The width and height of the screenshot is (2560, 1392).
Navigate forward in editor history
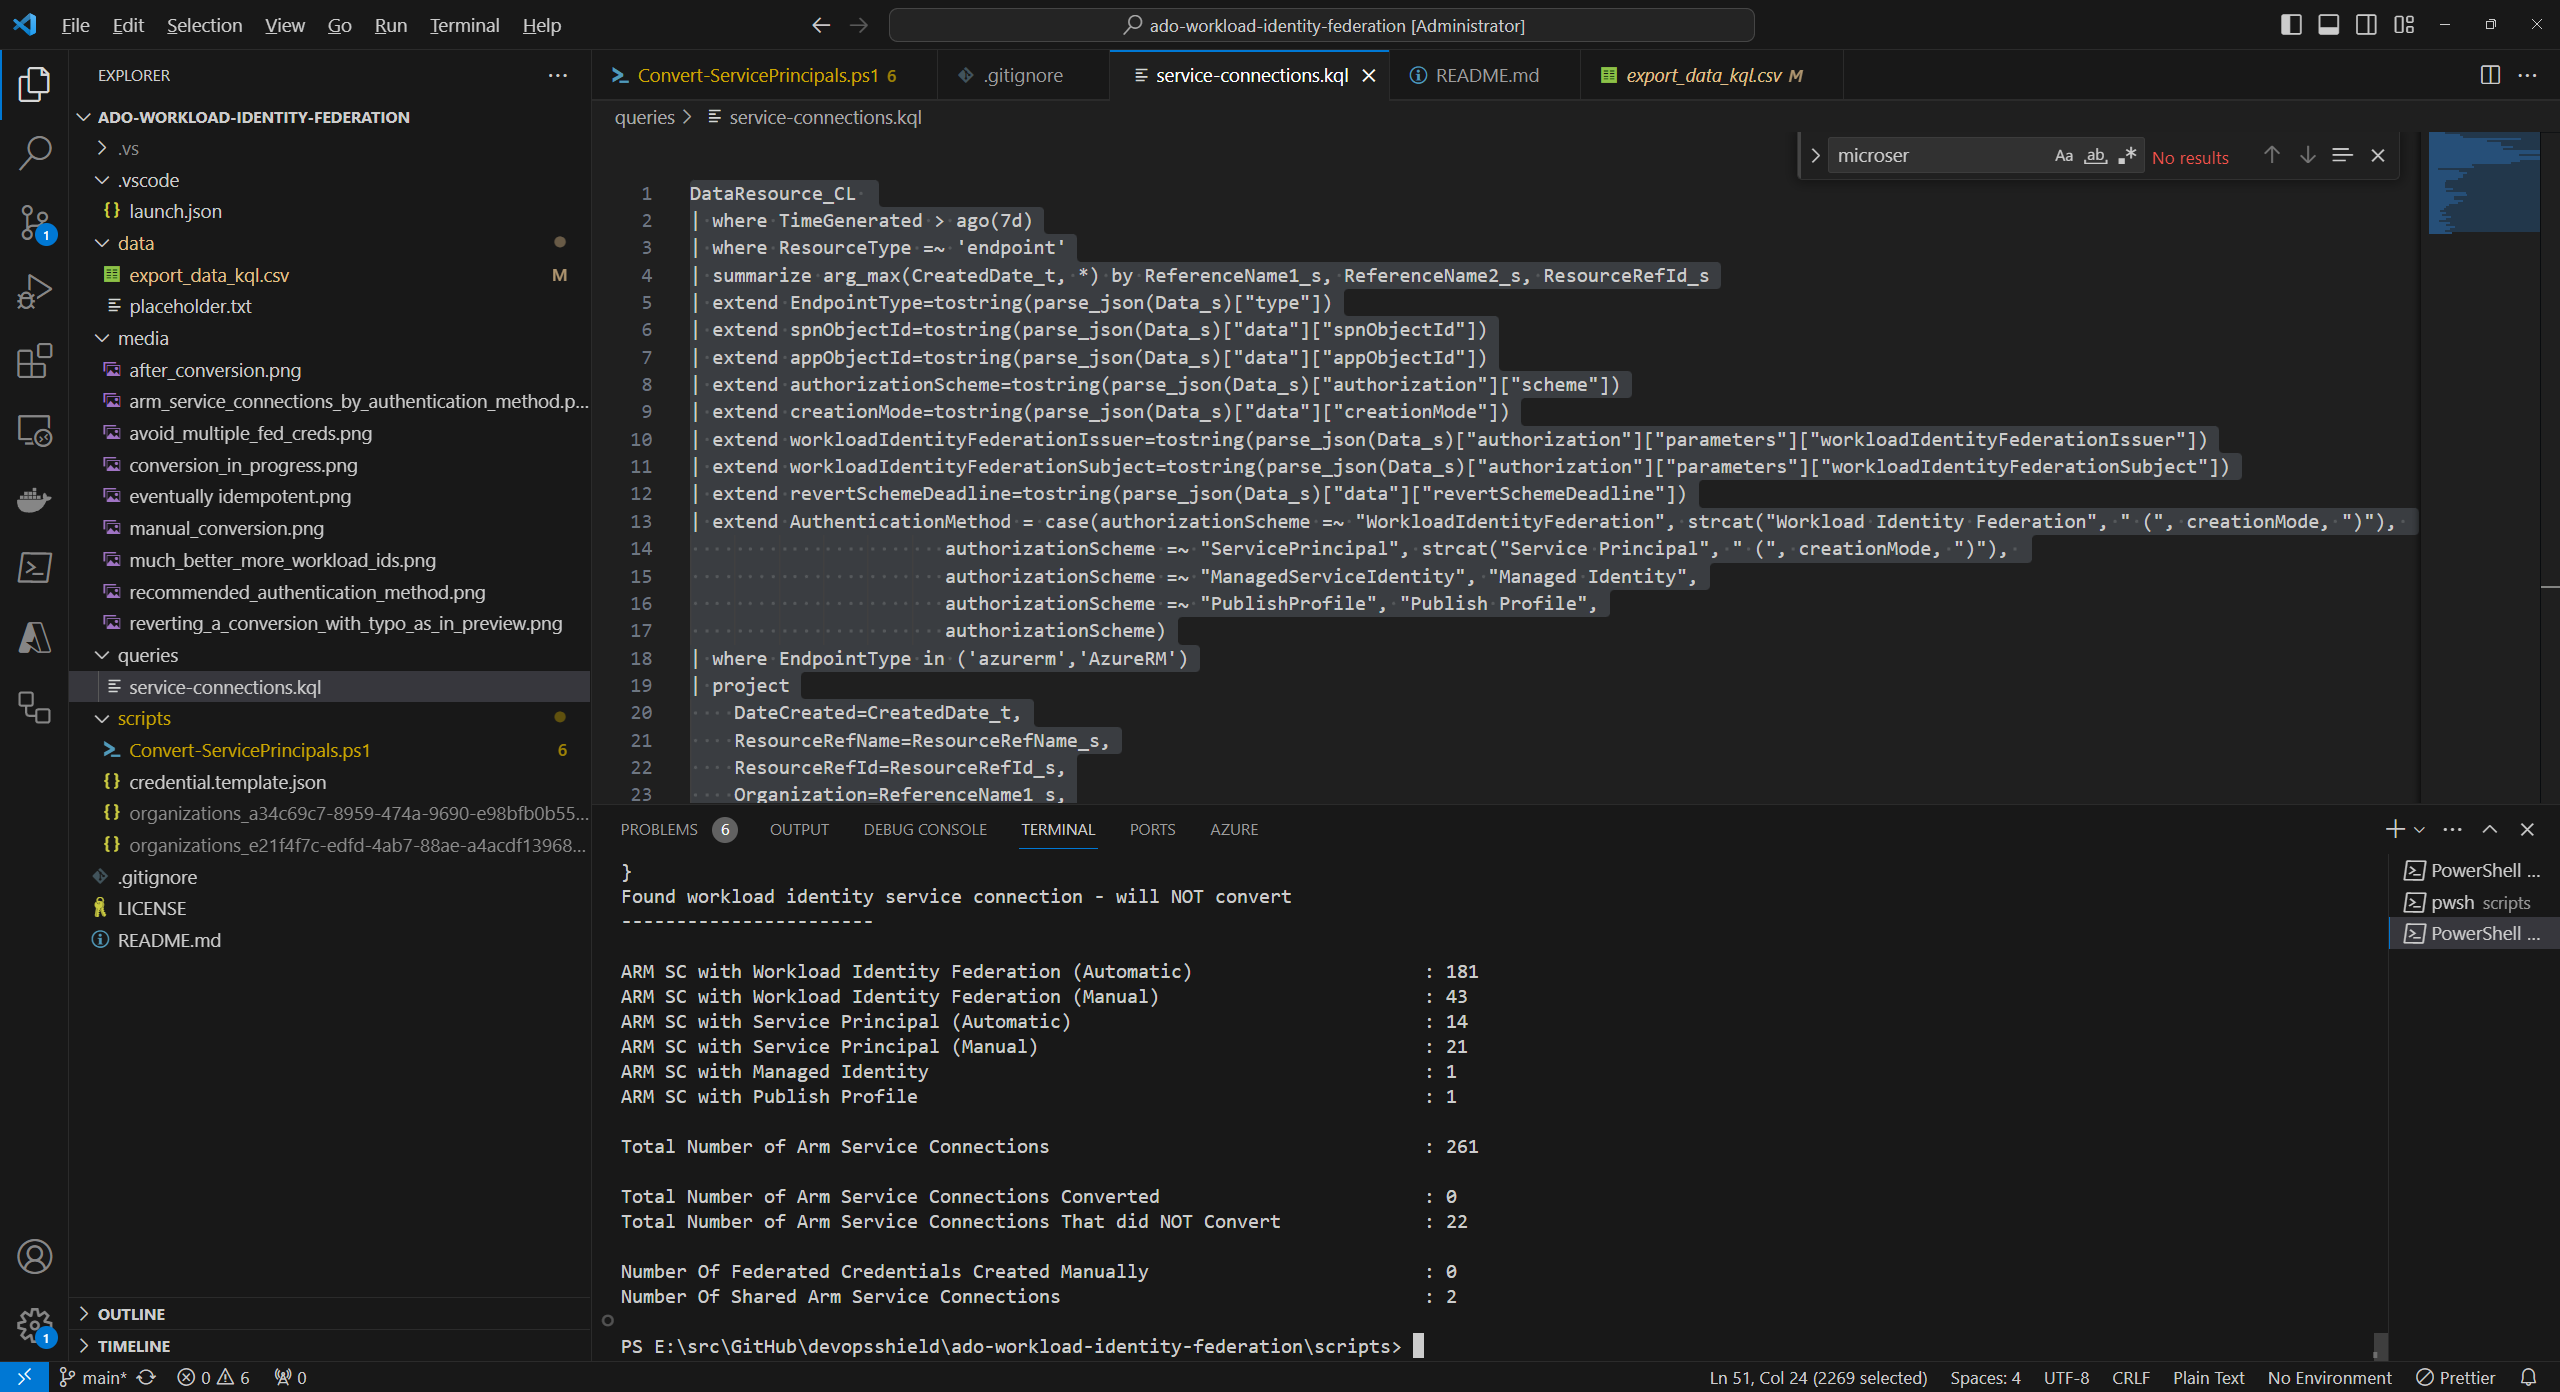tap(859, 25)
